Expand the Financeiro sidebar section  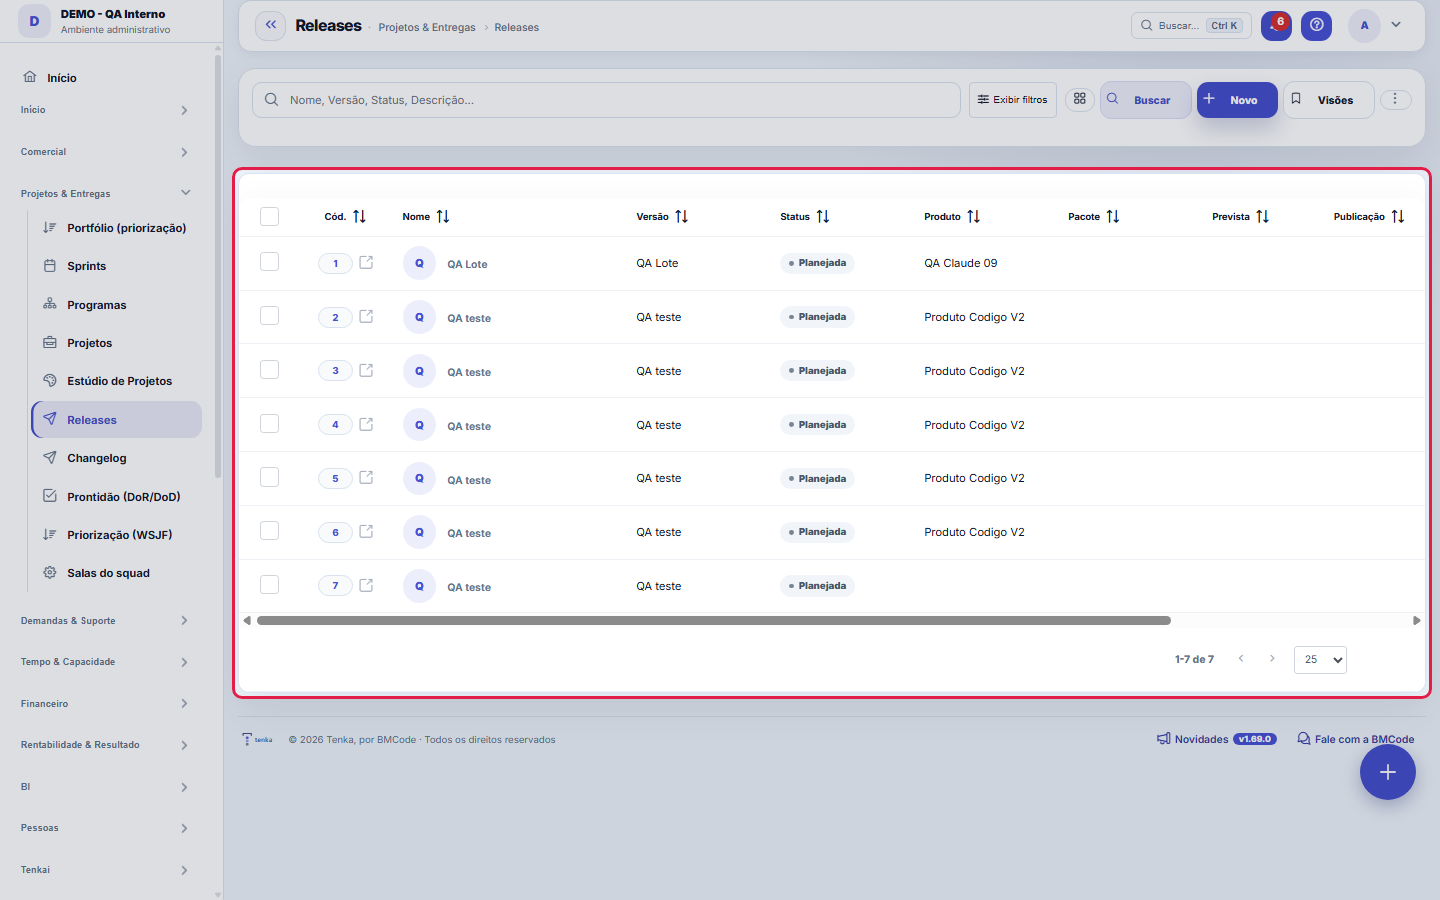click(x=105, y=704)
